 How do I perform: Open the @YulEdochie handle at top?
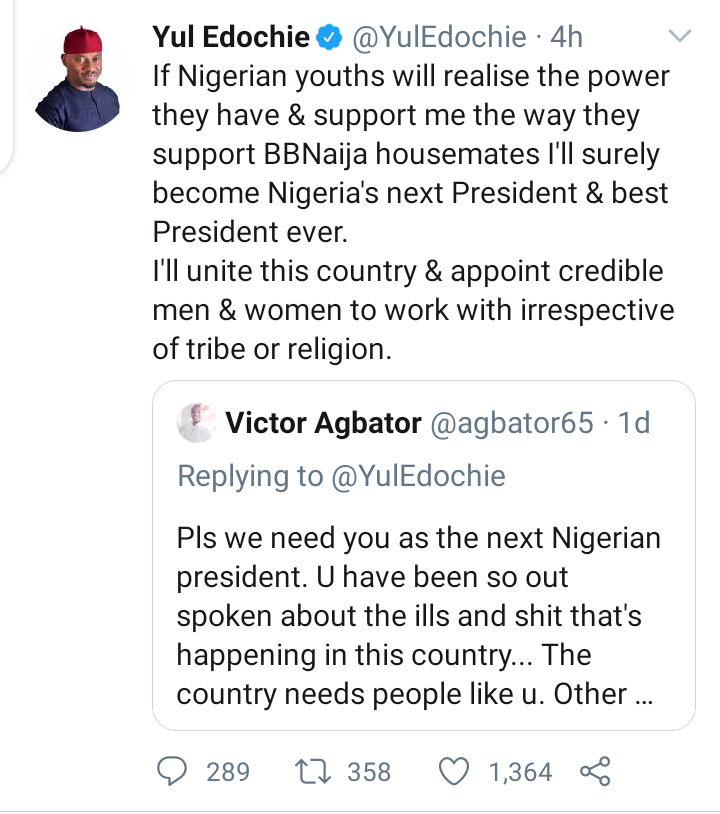pos(435,39)
